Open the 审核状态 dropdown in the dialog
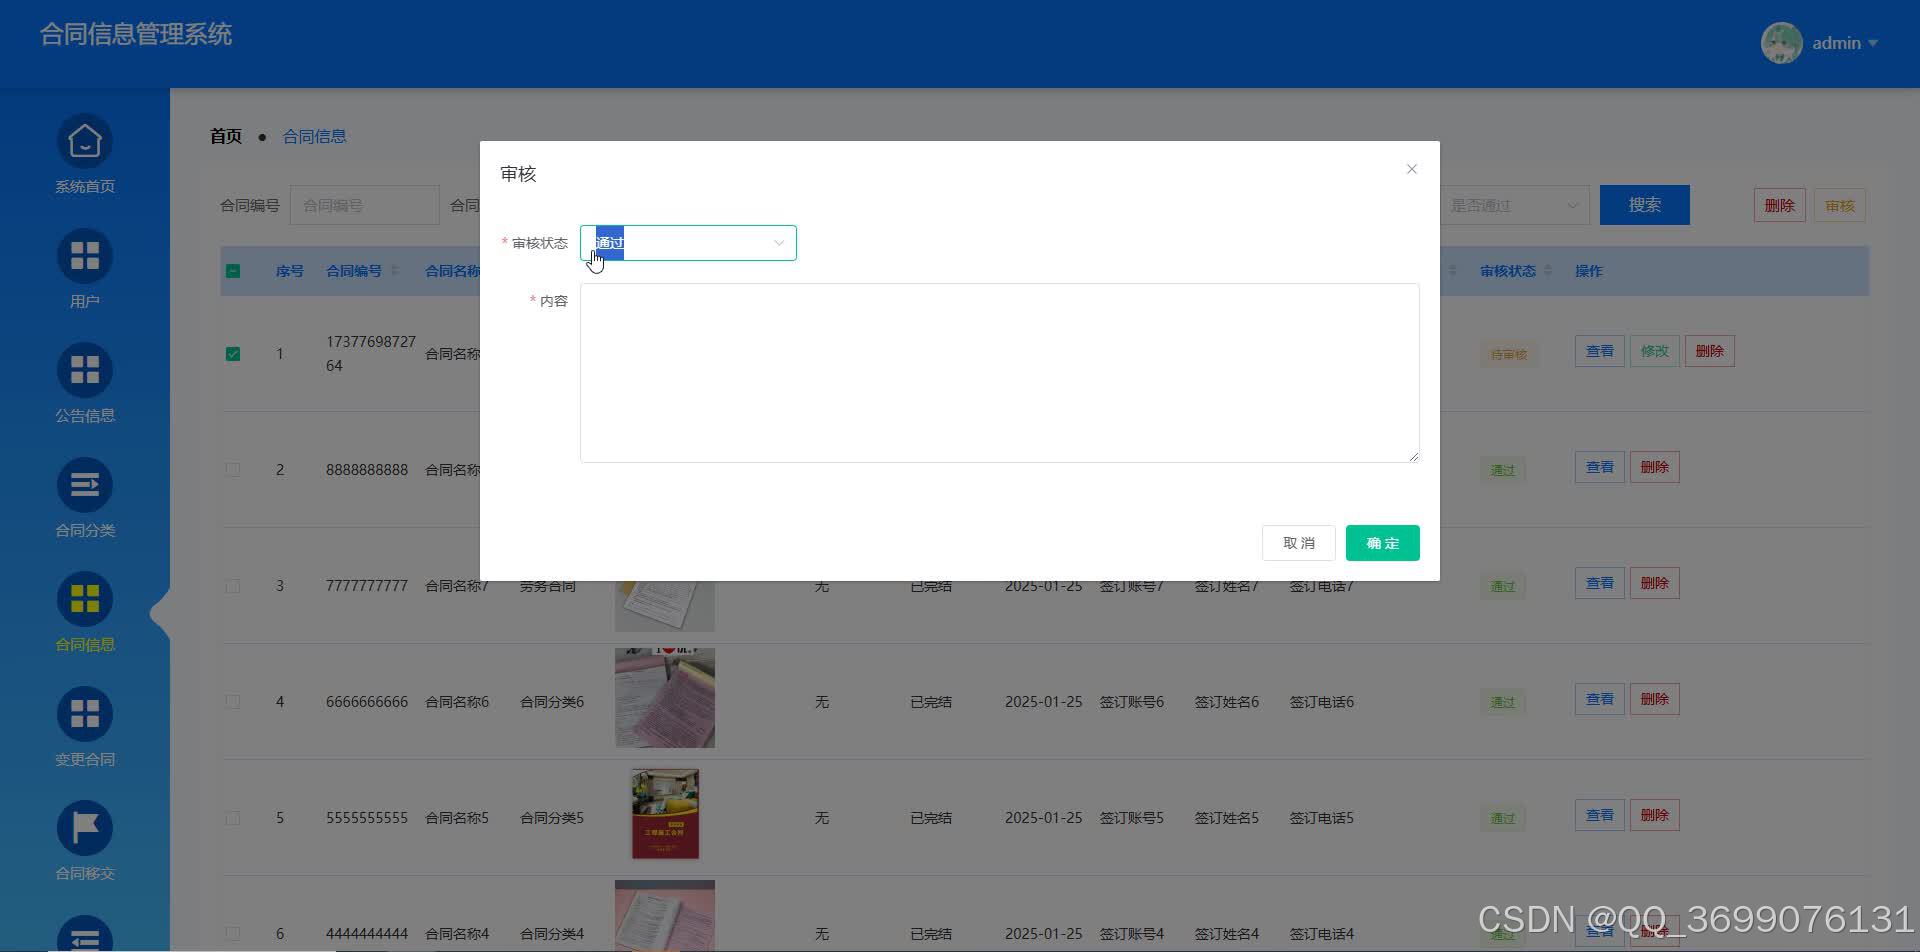1920x952 pixels. click(x=688, y=243)
